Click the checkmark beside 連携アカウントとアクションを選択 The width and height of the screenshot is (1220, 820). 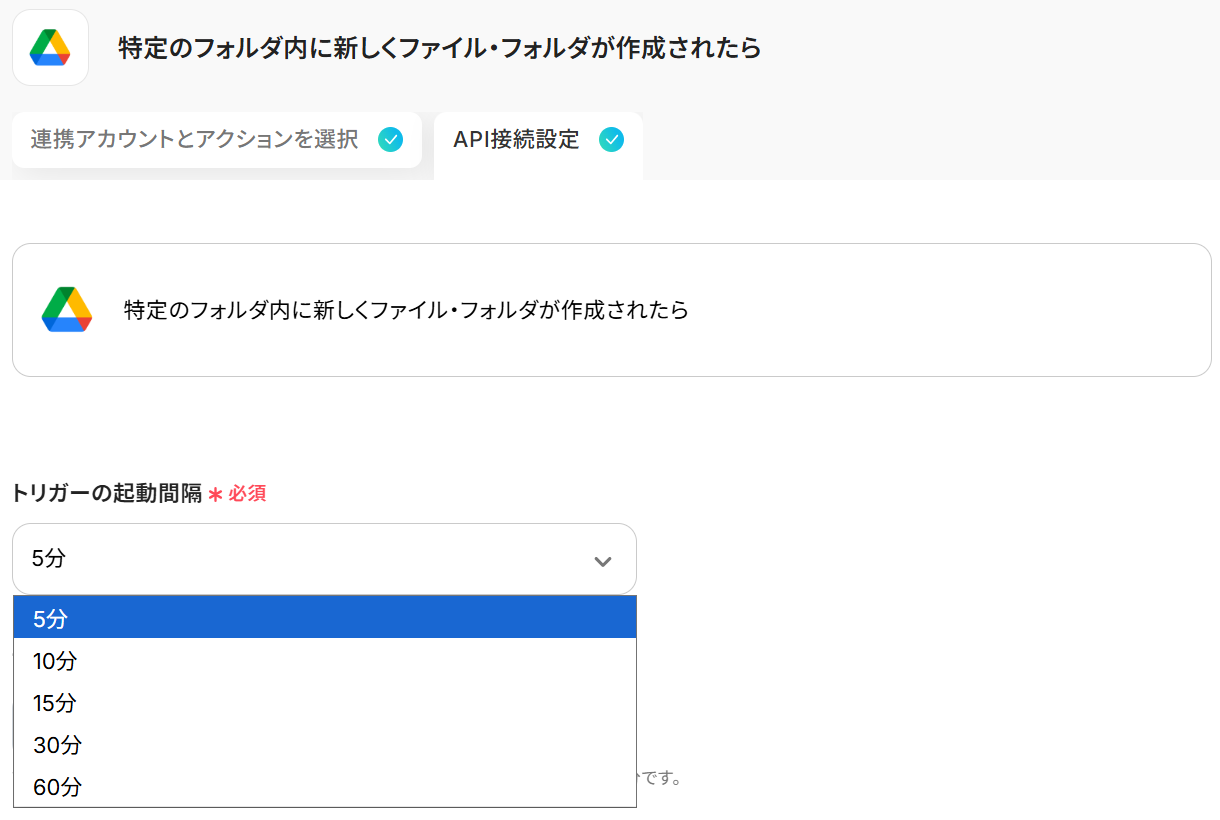(x=391, y=139)
